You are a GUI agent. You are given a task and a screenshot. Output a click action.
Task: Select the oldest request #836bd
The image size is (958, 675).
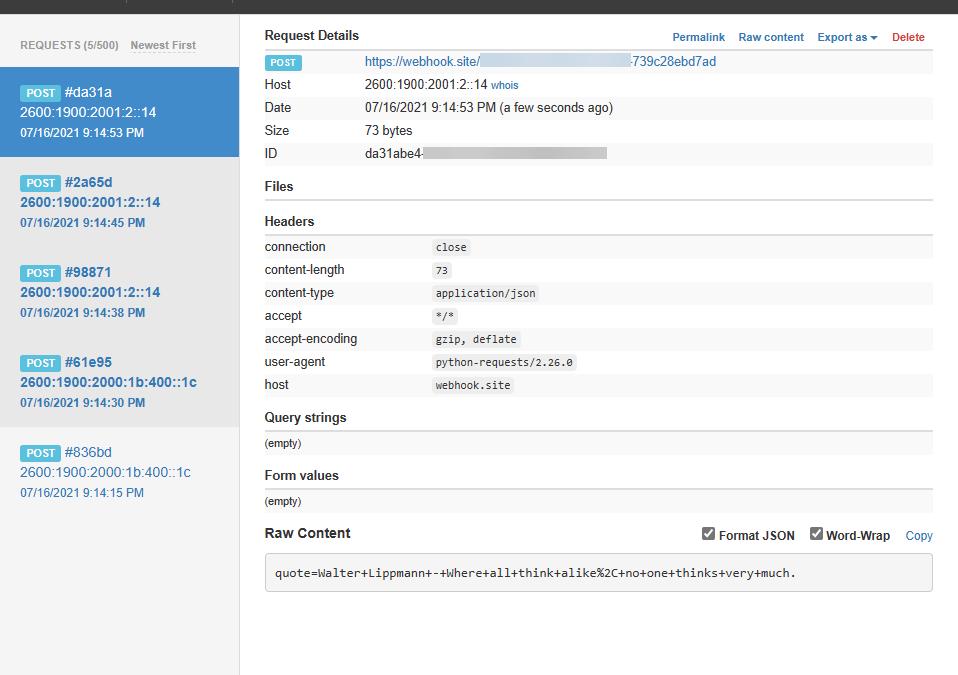pos(119,472)
